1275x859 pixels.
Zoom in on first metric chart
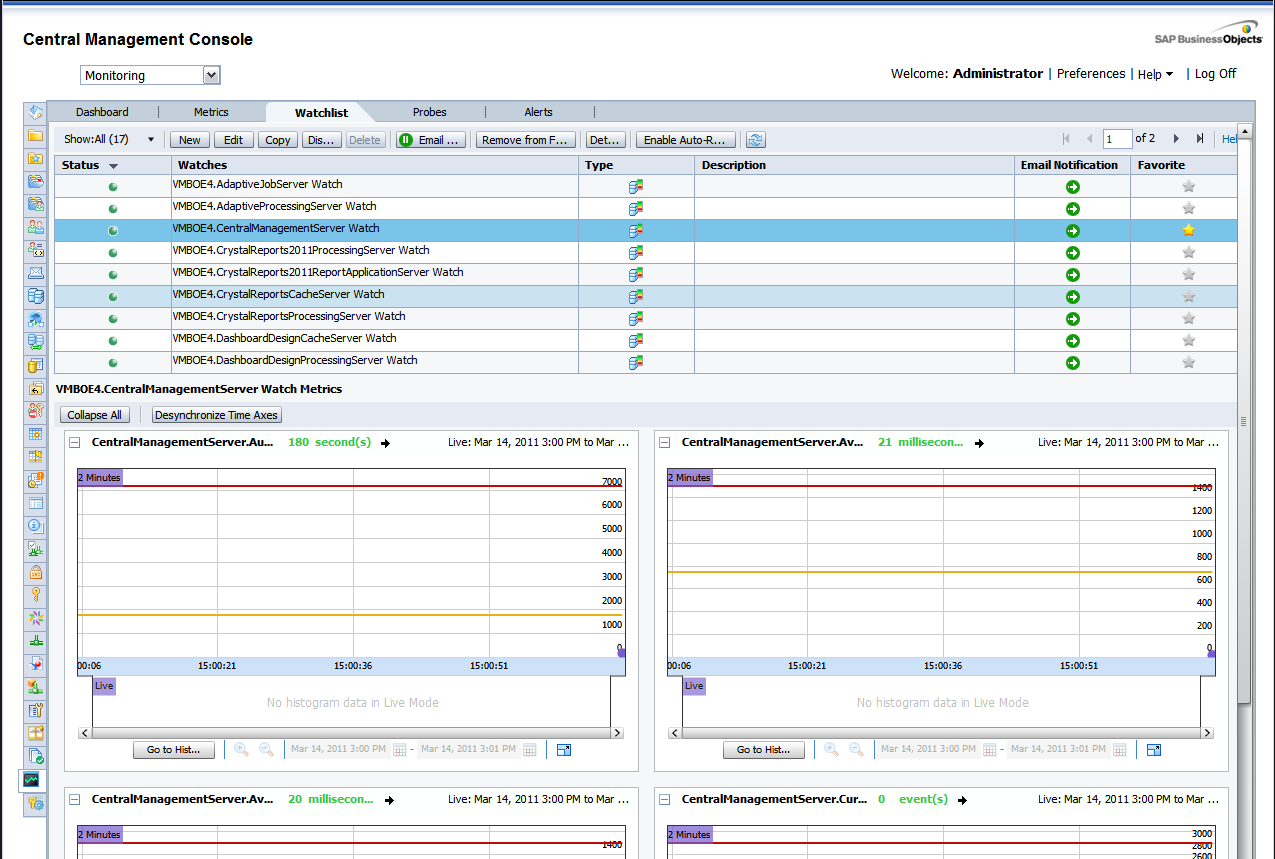click(x=241, y=749)
